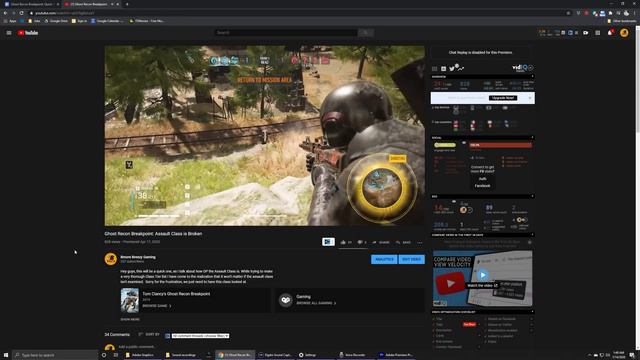This screenshot has width=640, height=360.
Task: Click the vidIQ panel grid icon
Action: [435, 69]
